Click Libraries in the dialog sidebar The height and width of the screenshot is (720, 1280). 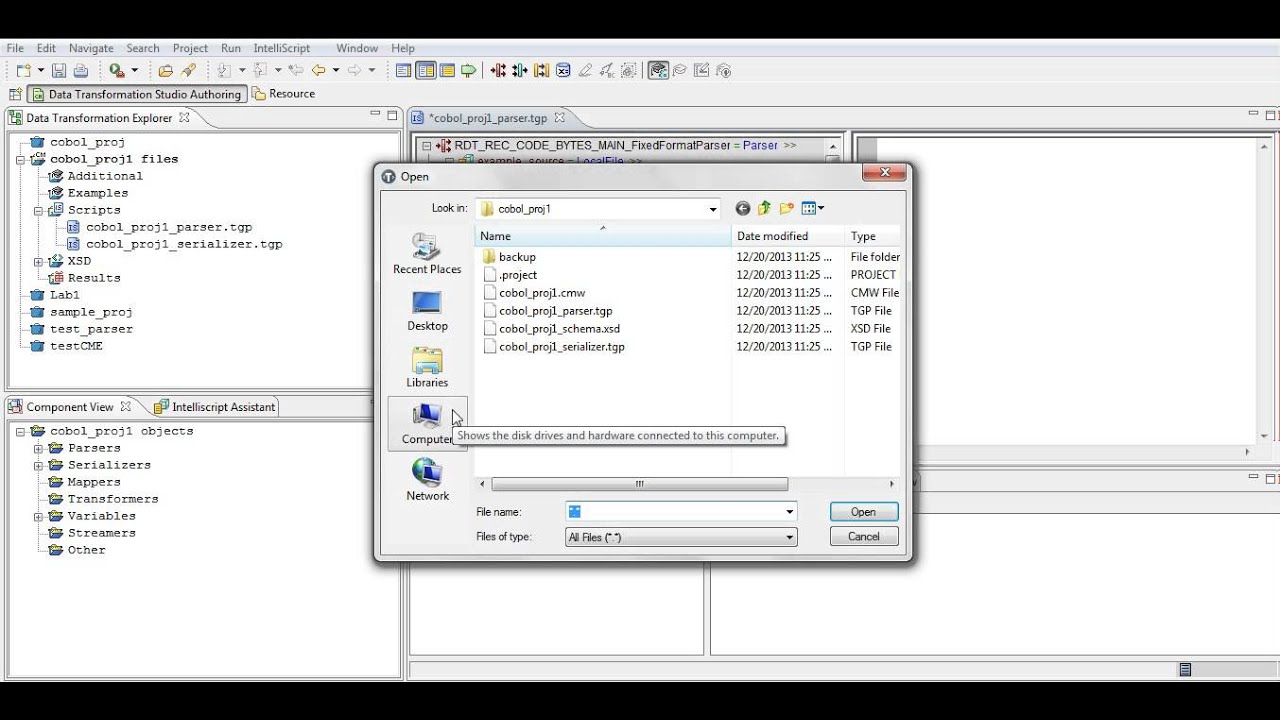point(427,367)
